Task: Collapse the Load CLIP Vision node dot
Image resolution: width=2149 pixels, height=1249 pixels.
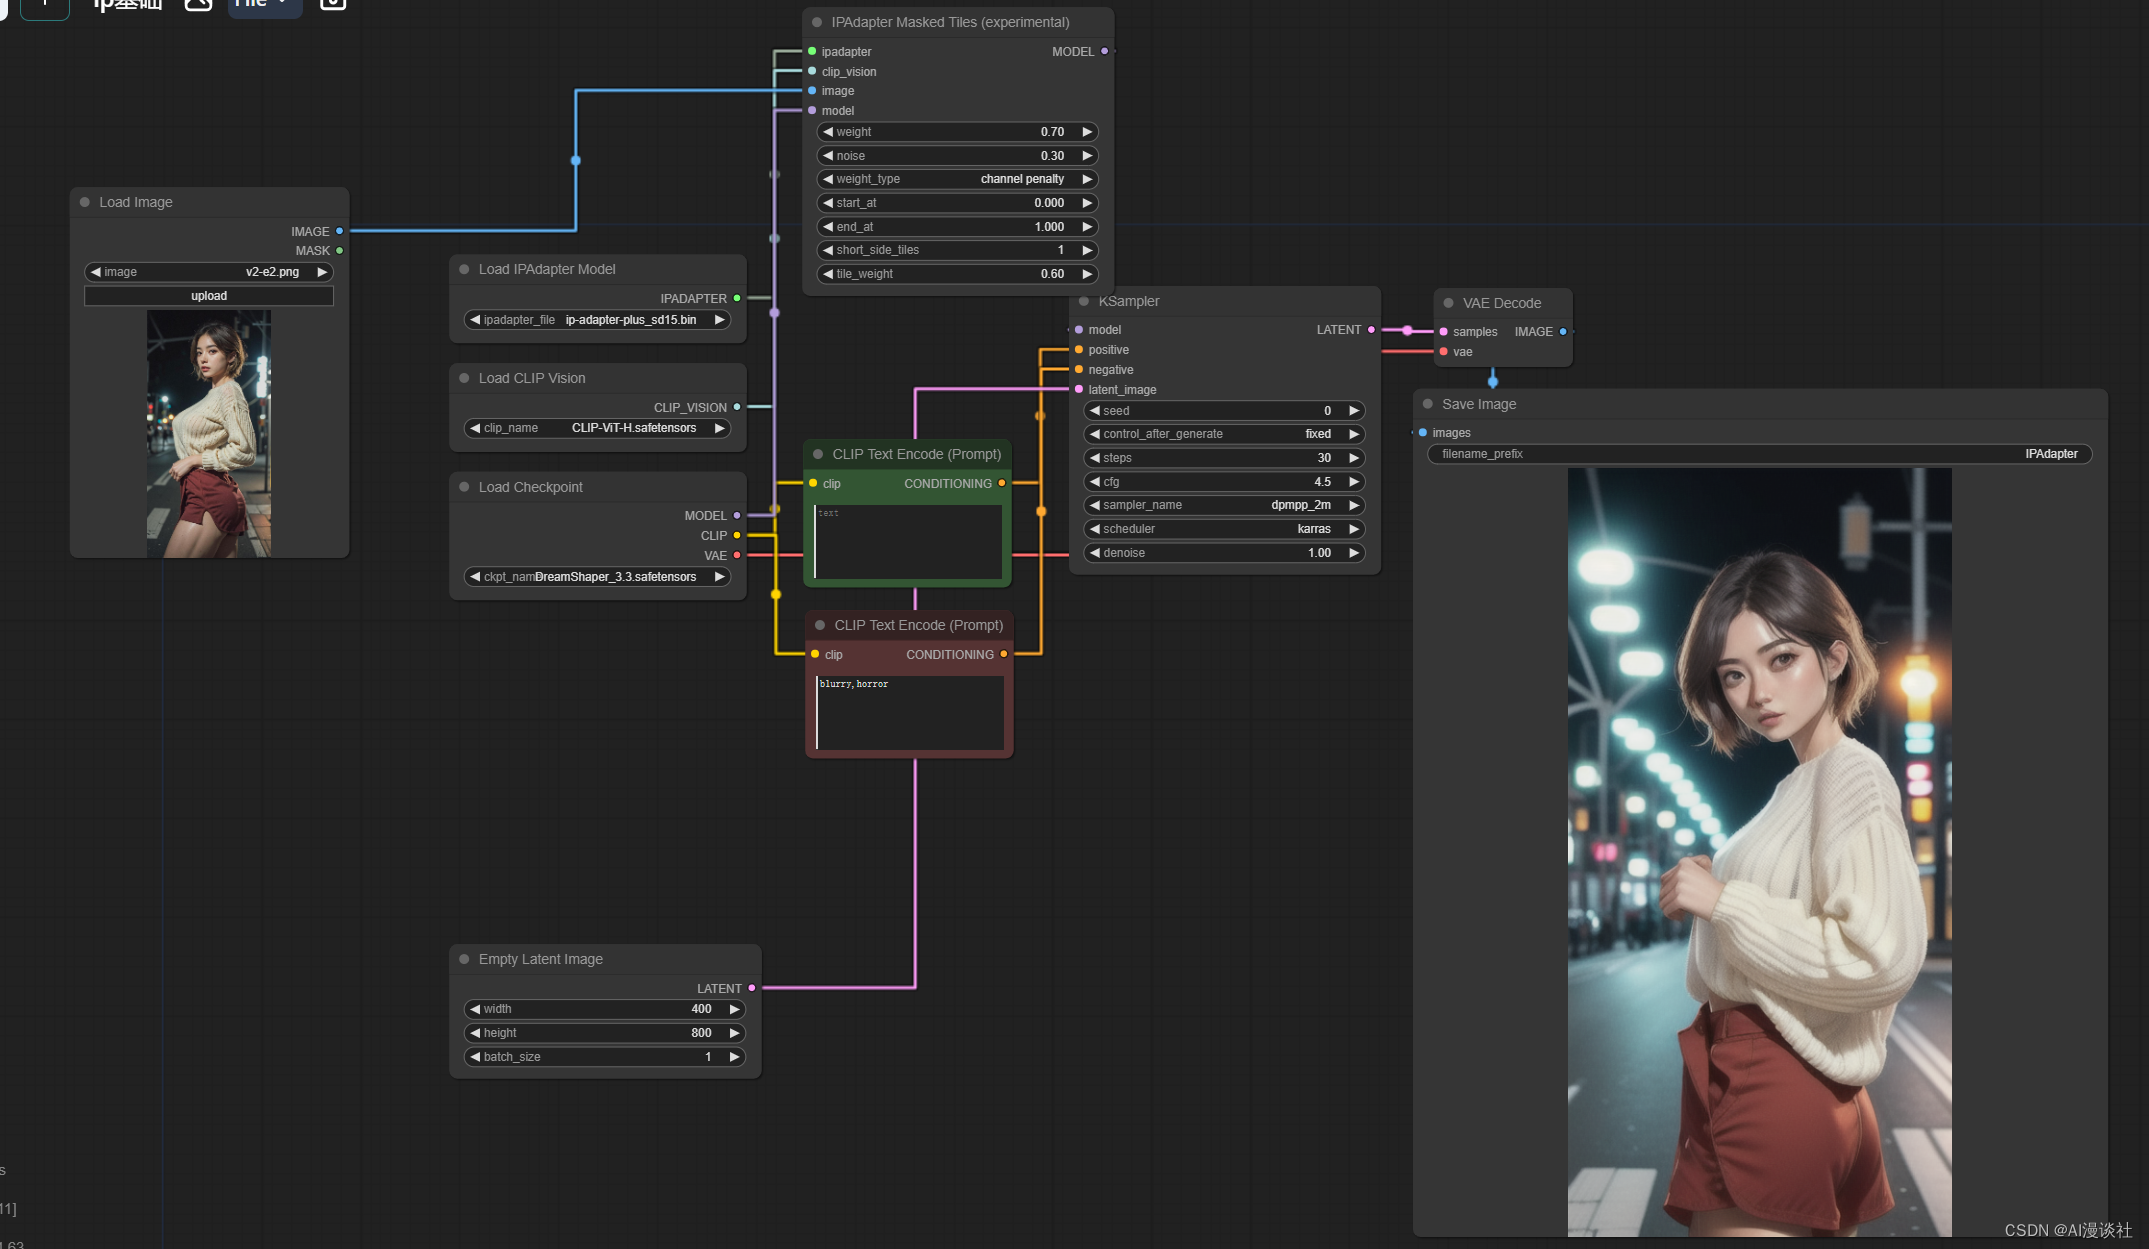Action: [464, 378]
